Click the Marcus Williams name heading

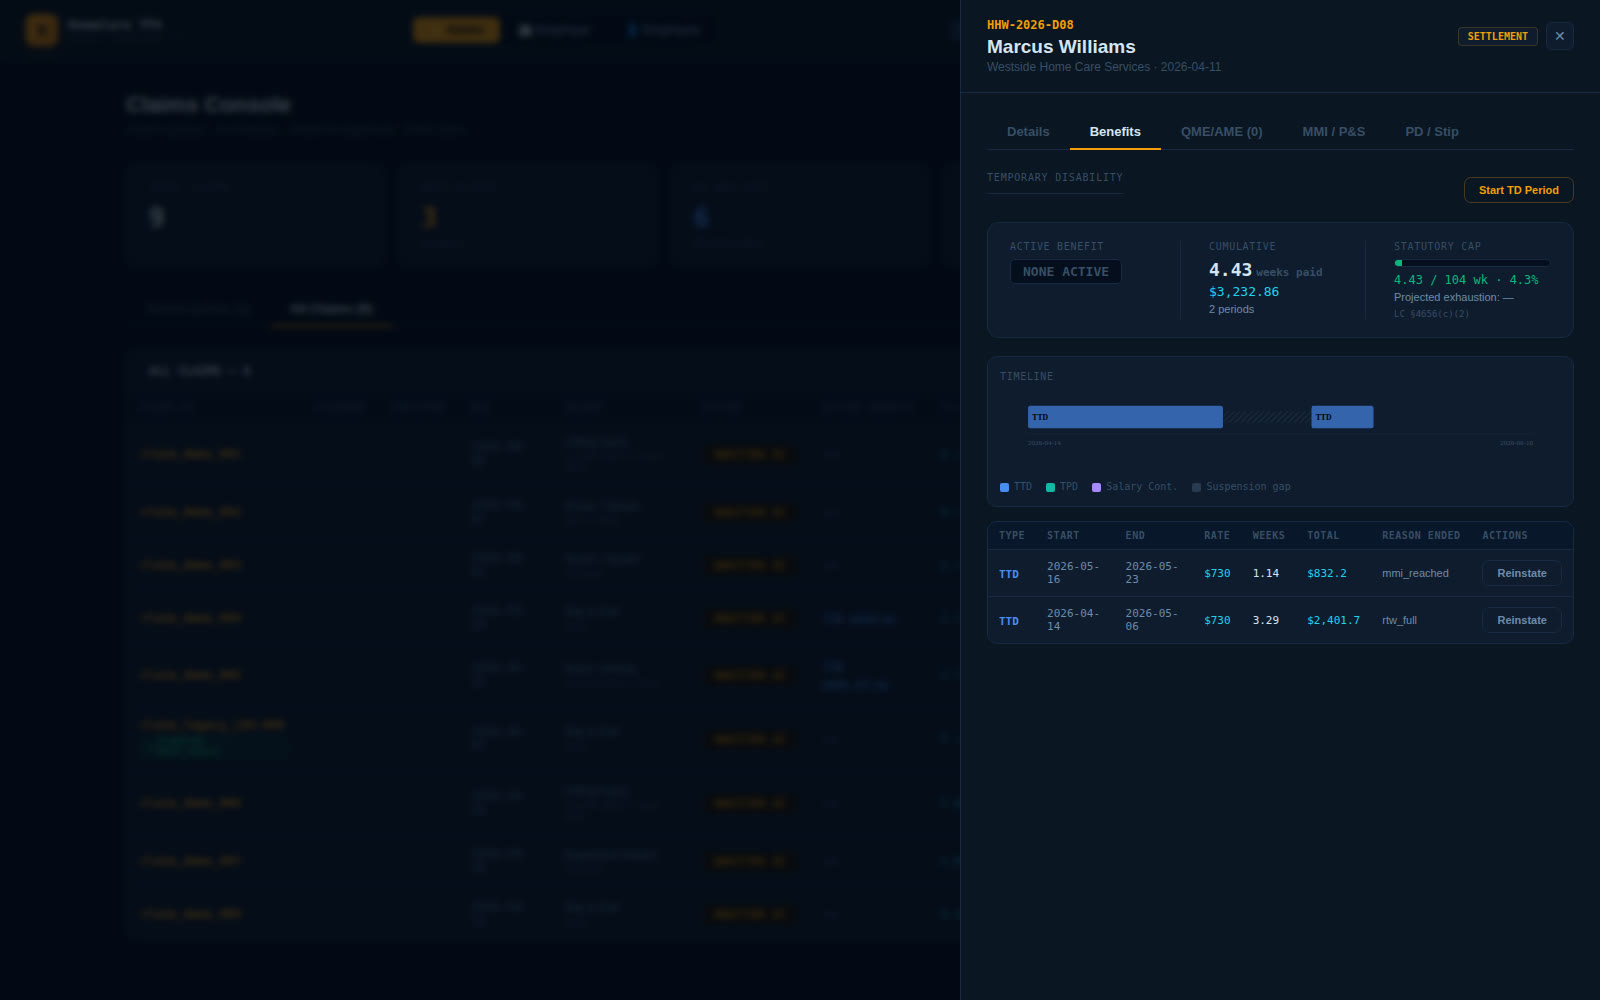tap(1061, 47)
